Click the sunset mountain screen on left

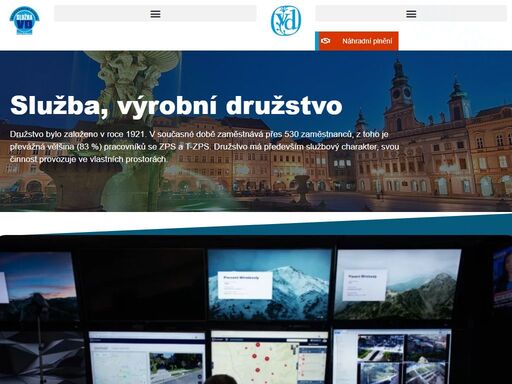pyautogui.click(x=38, y=286)
